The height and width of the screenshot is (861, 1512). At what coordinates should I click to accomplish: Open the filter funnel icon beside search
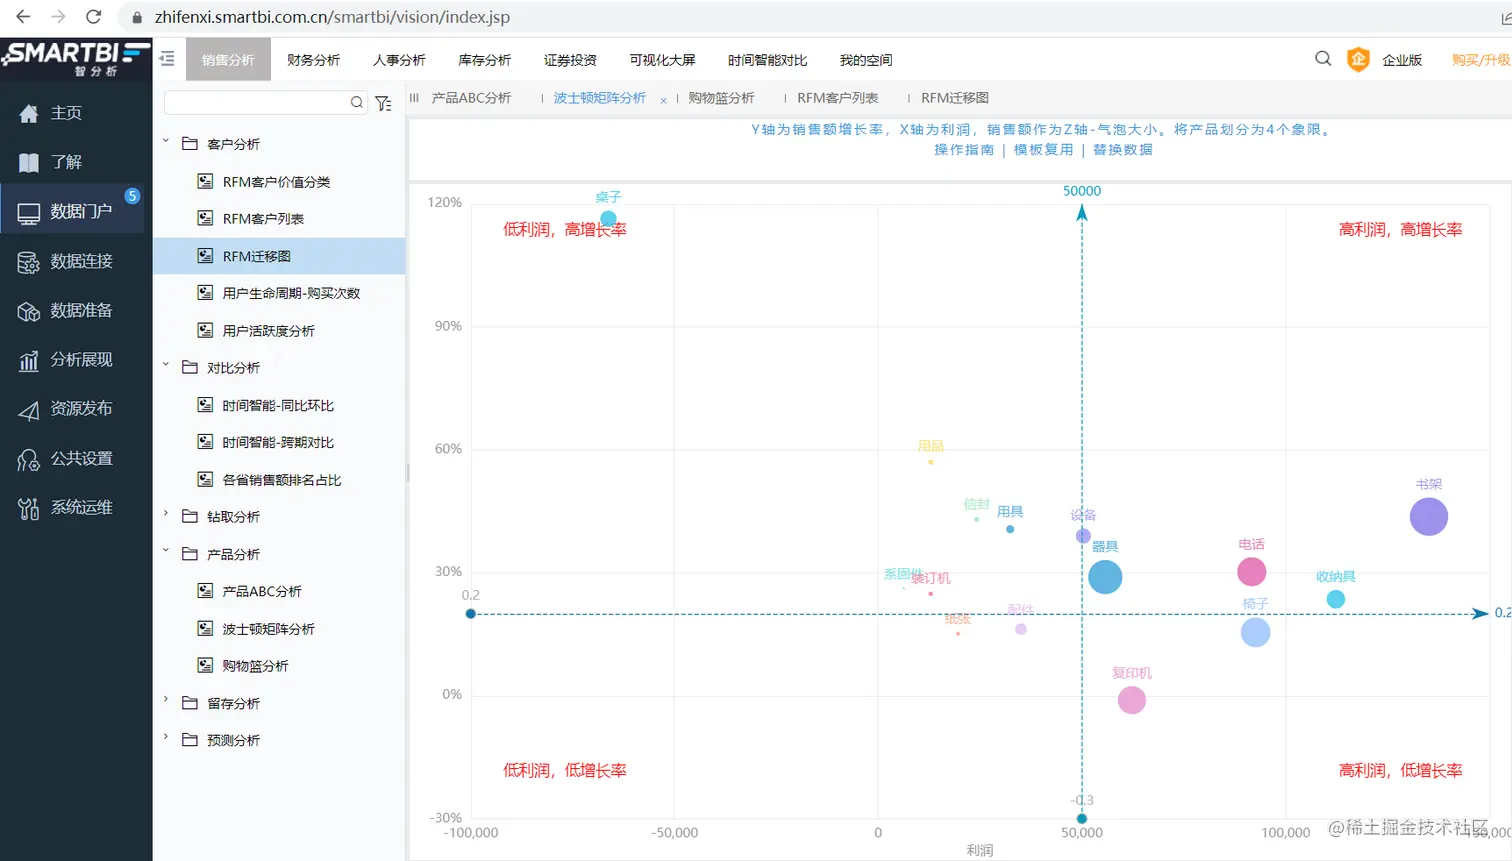click(x=384, y=102)
